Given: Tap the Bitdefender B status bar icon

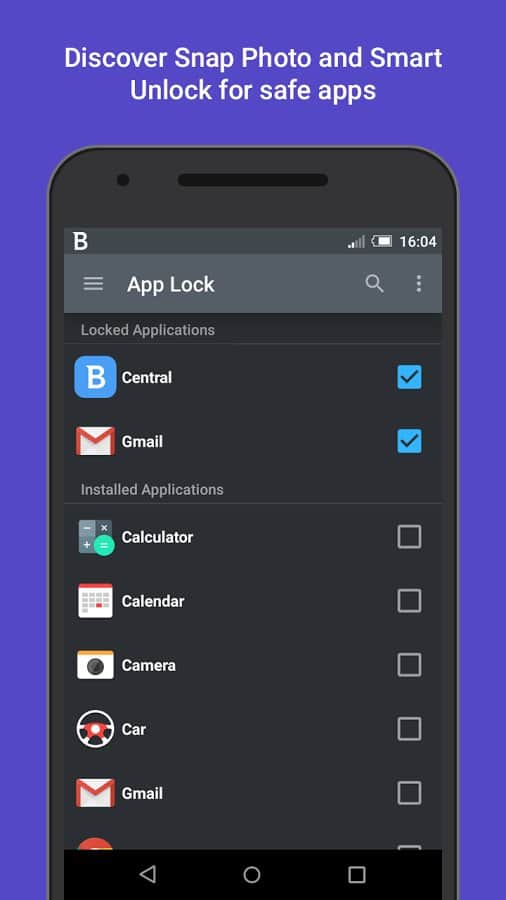Looking at the screenshot, I should 80,241.
